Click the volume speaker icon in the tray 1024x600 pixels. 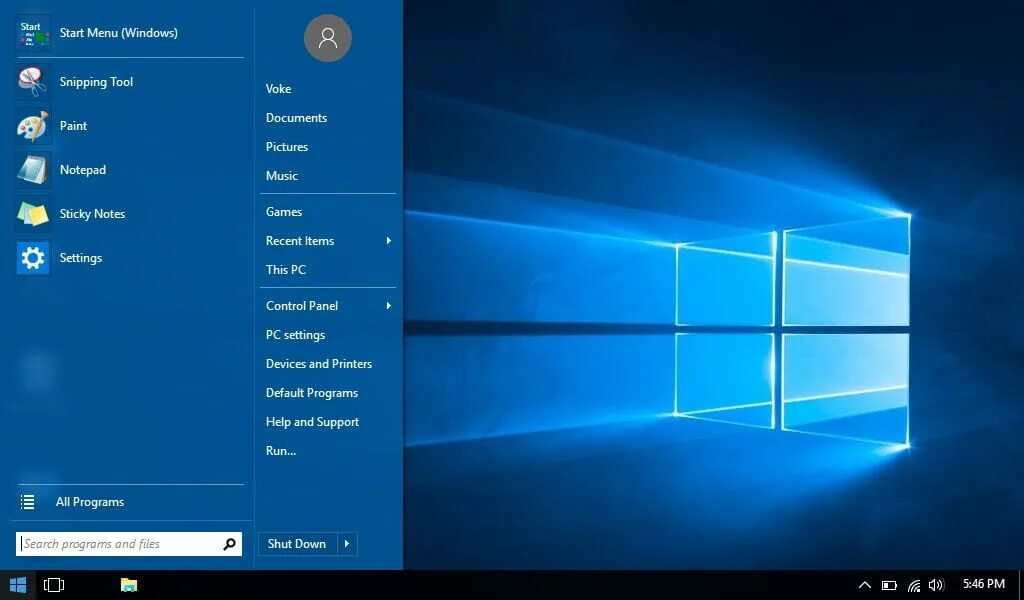coord(936,585)
